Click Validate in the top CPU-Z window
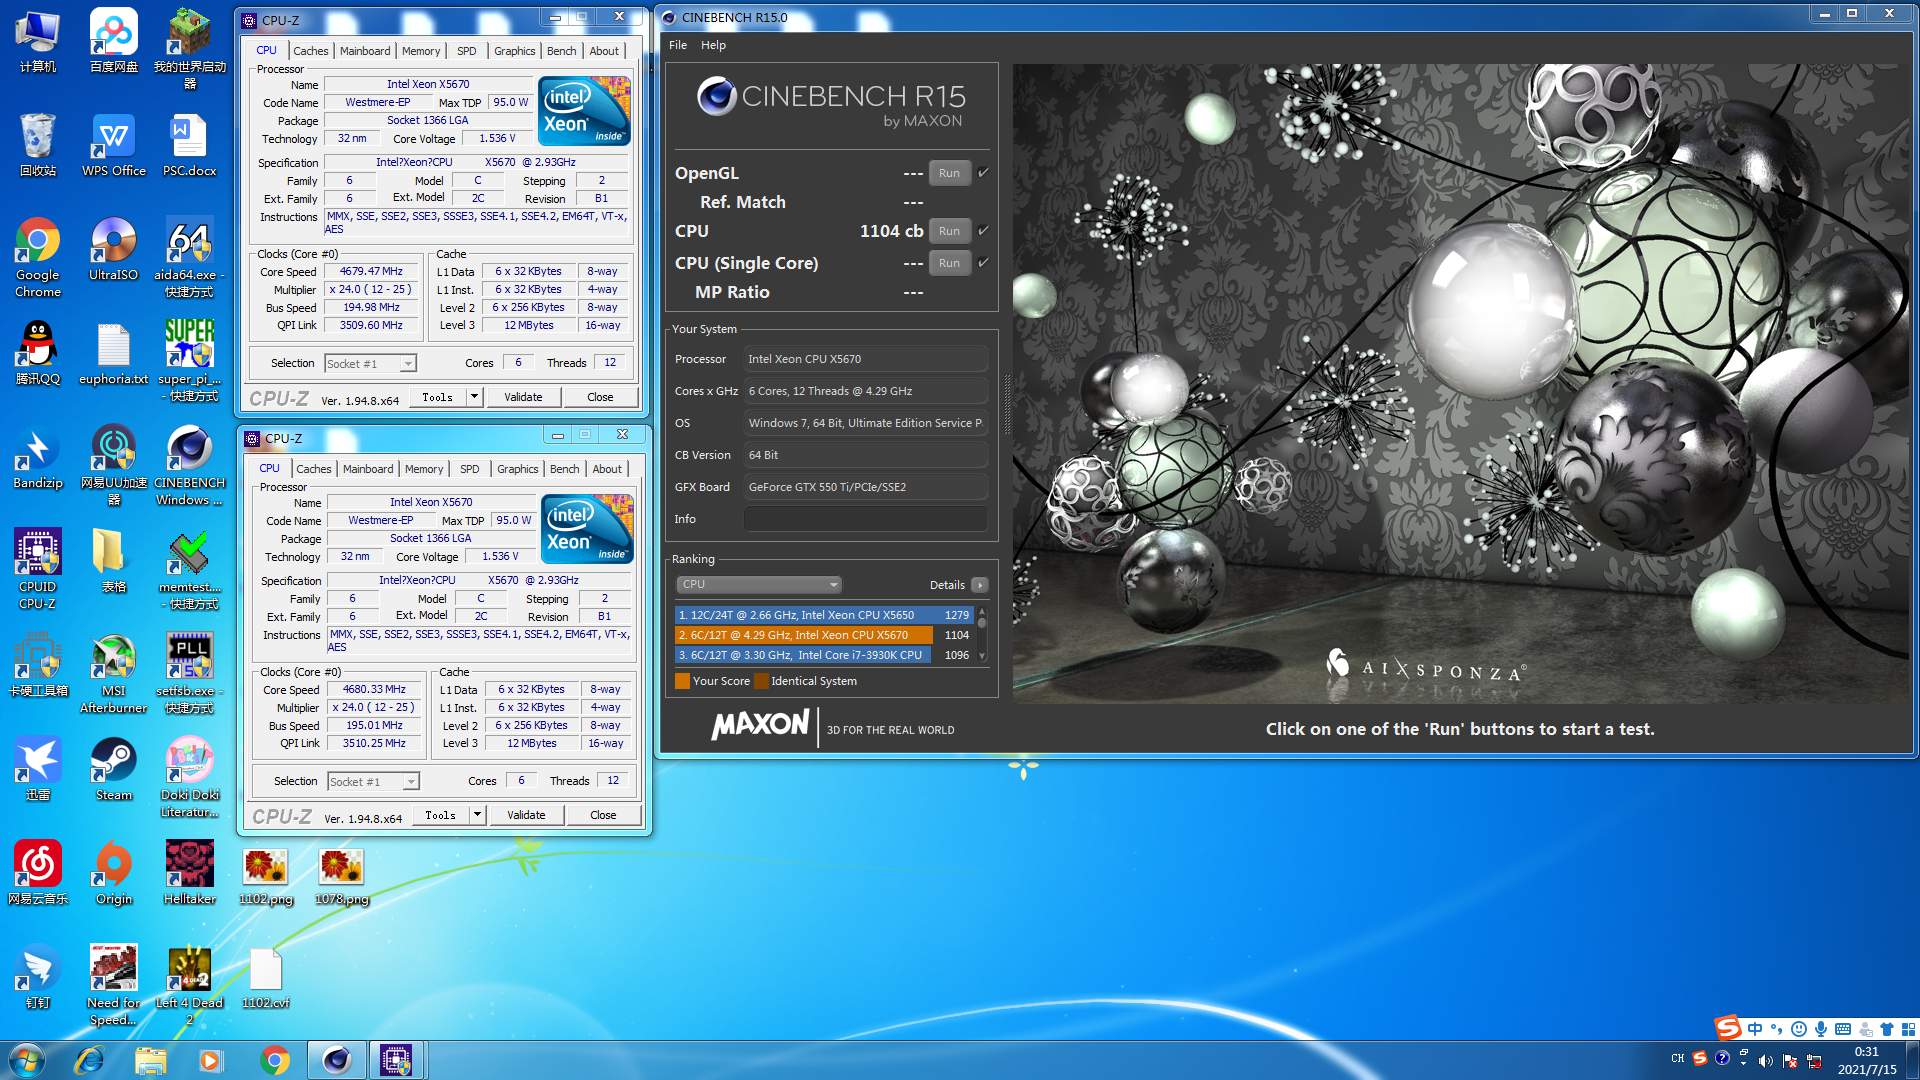The image size is (1920, 1080). [x=523, y=397]
